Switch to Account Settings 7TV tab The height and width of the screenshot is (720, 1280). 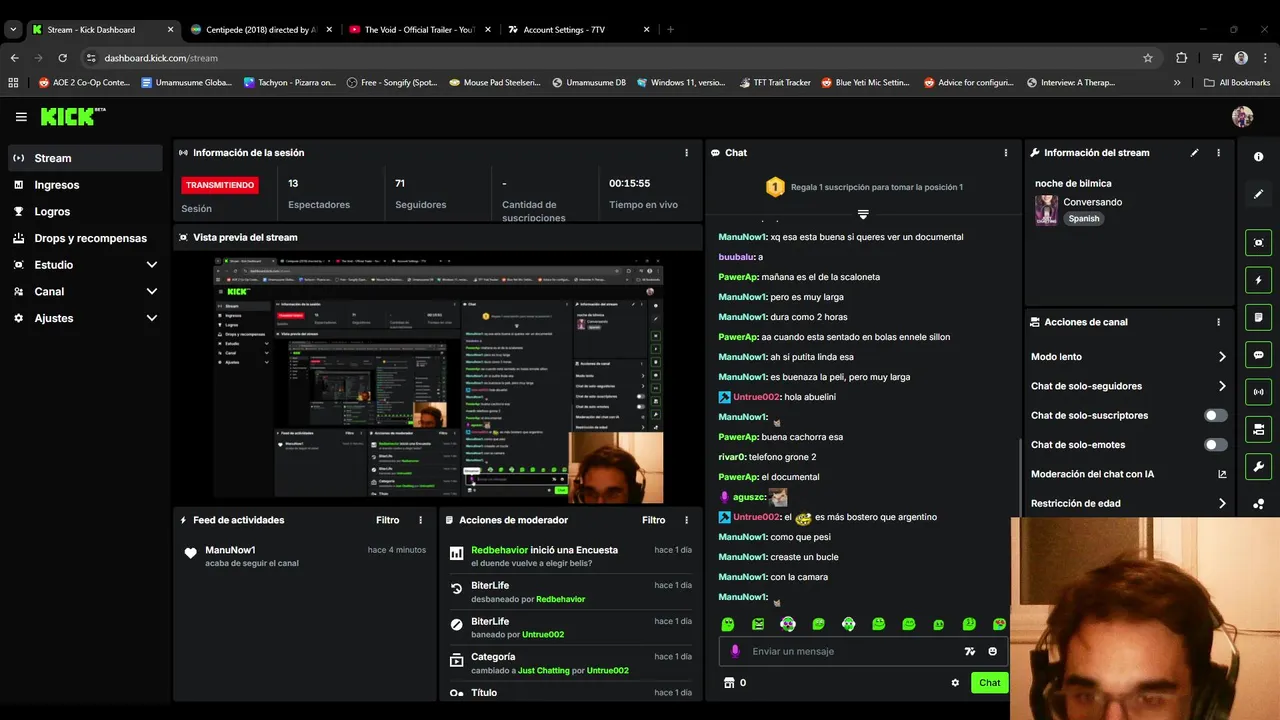578,30
